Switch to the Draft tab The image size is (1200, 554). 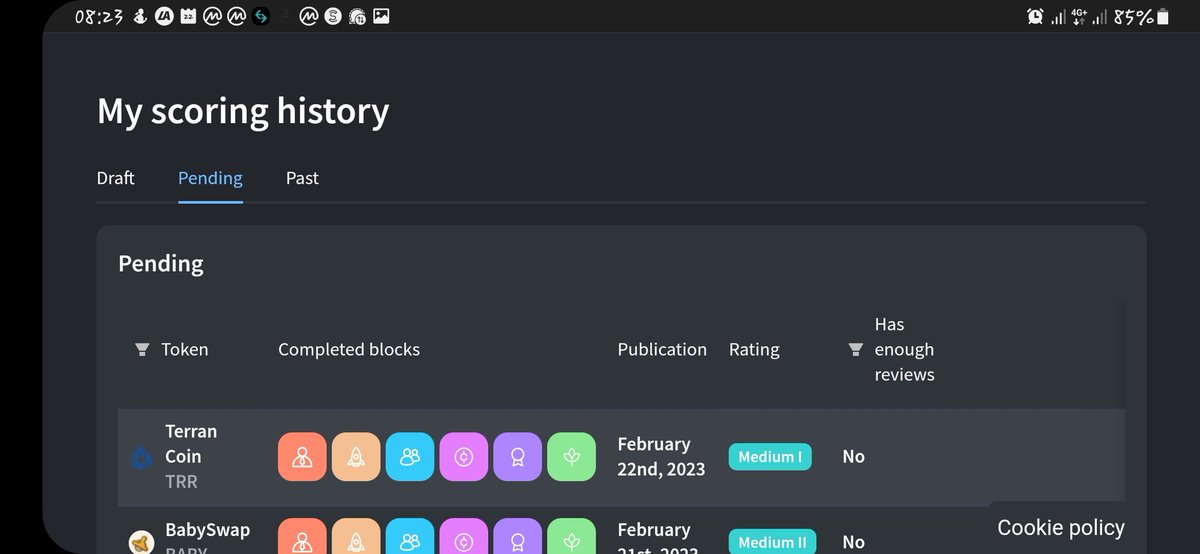[115, 178]
